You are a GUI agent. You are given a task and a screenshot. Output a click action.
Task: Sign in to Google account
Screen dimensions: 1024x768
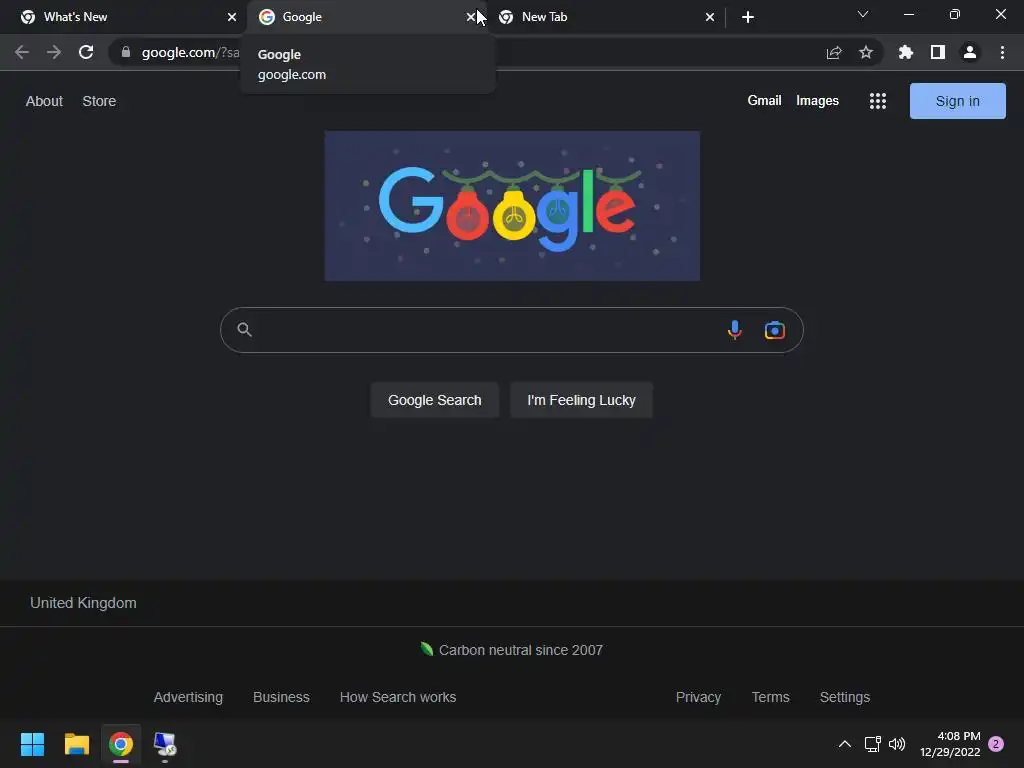[x=957, y=101]
